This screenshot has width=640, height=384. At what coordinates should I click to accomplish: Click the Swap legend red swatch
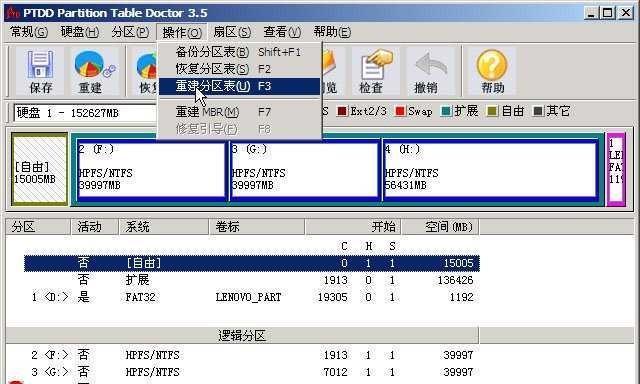click(400, 111)
